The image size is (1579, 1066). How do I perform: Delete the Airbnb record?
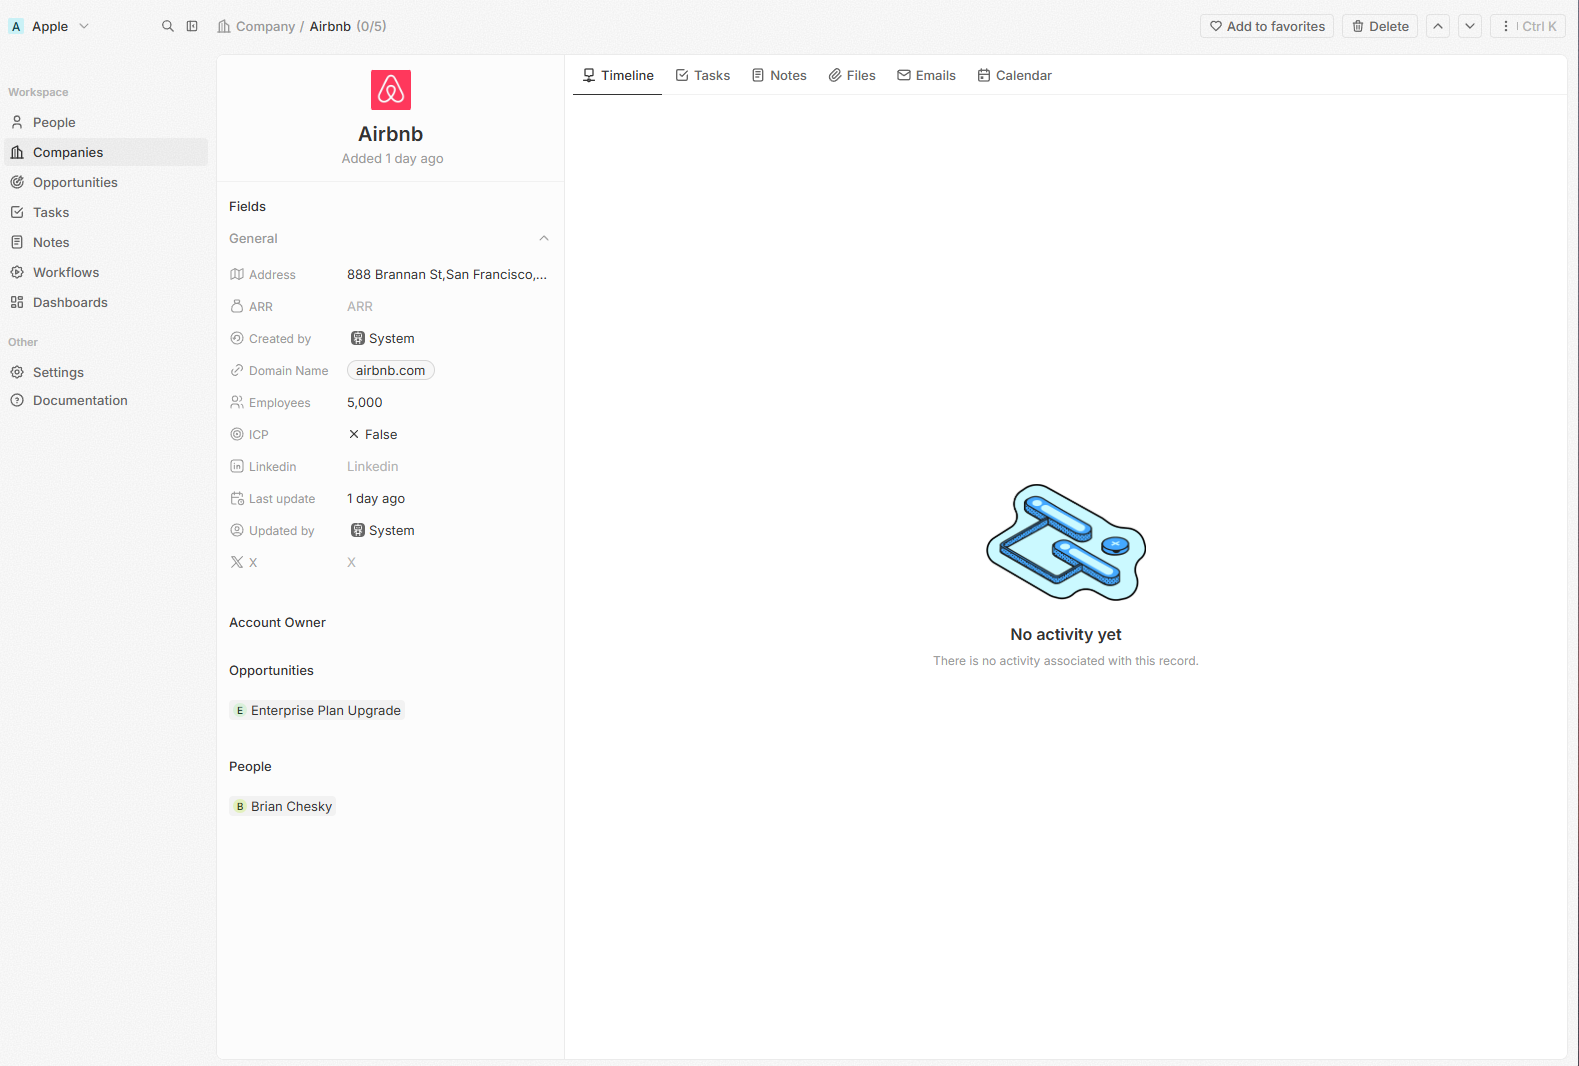(x=1380, y=26)
